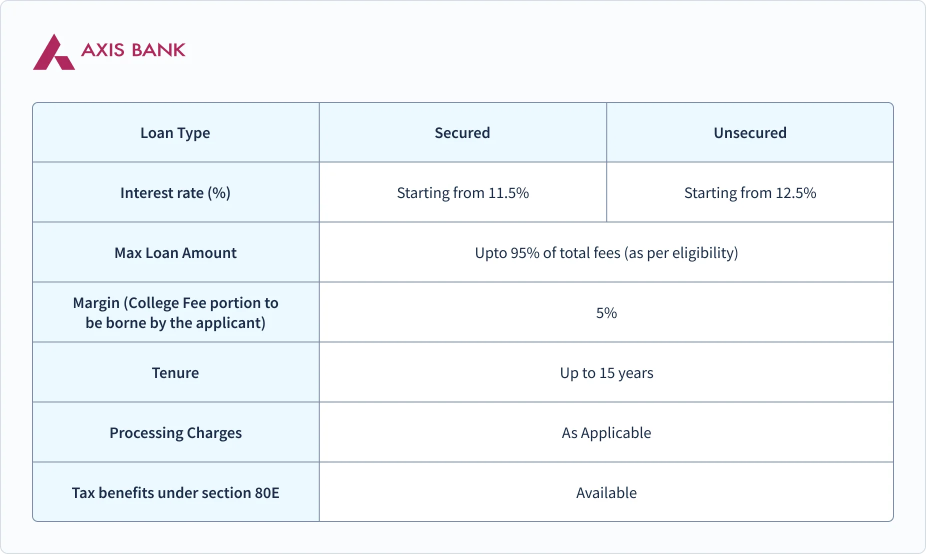926x554 pixels.
Task: Click Upto 95% of total fees text
Action: [x=606, y=253]
